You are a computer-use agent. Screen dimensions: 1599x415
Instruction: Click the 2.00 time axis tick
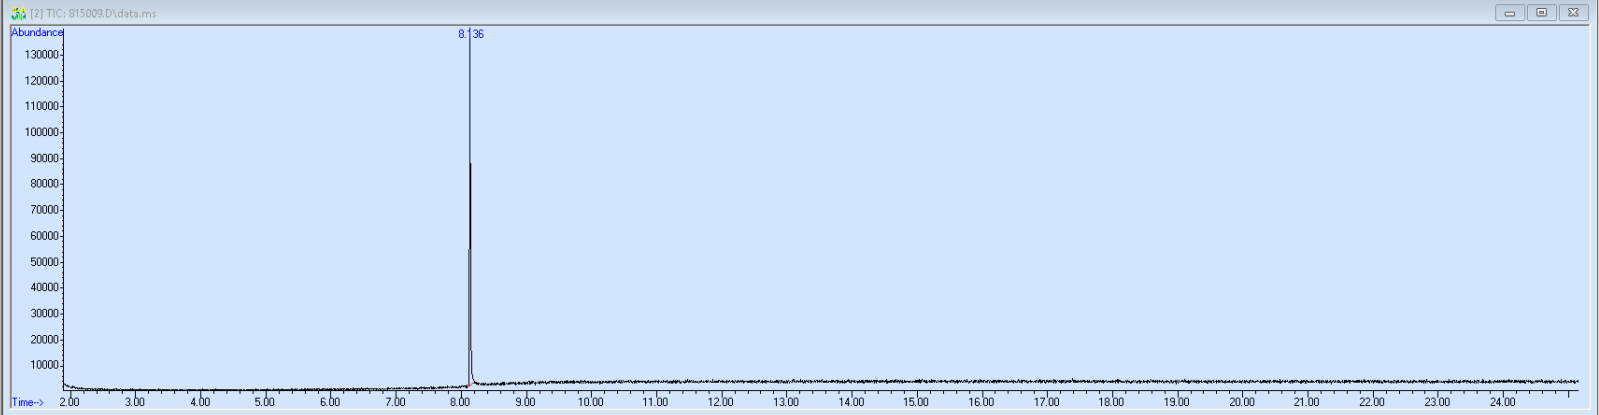click(x=69, y=402)
